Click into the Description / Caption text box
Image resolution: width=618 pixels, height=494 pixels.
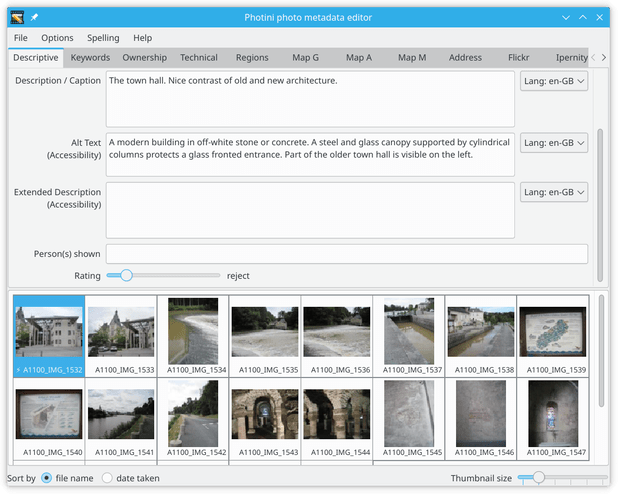(310, 99)
